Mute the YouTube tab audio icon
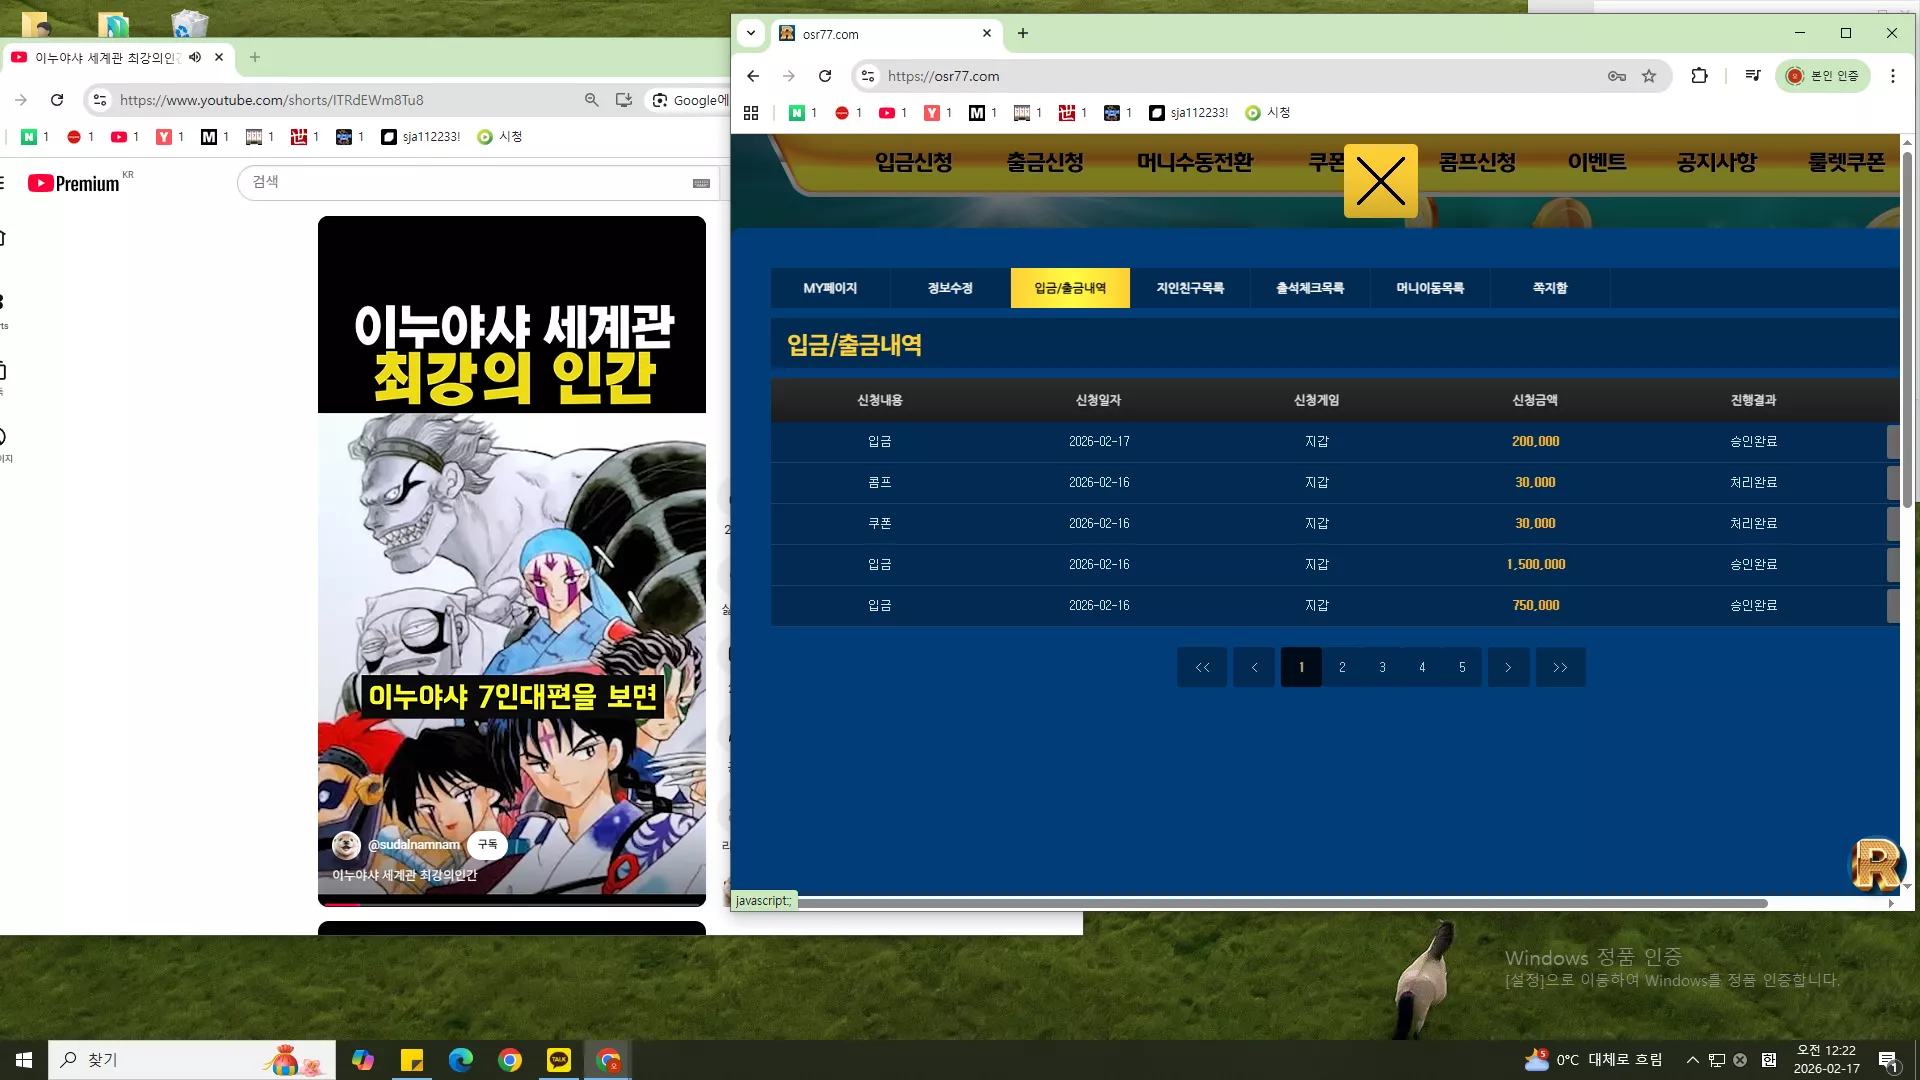The image size is (1920, 1080). click(x=195, y=58)
